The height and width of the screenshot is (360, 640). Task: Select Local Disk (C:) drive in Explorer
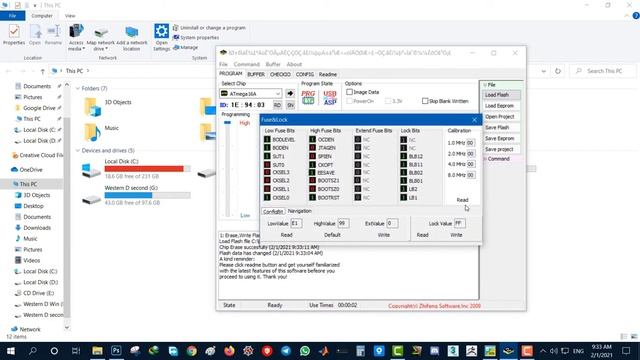pos(137,169)
